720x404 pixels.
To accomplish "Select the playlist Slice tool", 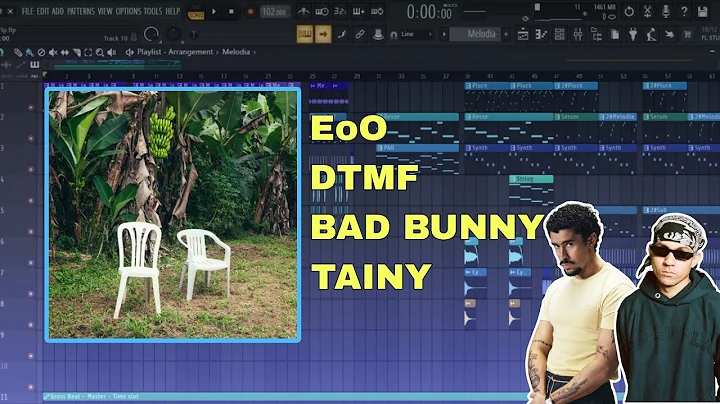I will (x=77, y=52).
